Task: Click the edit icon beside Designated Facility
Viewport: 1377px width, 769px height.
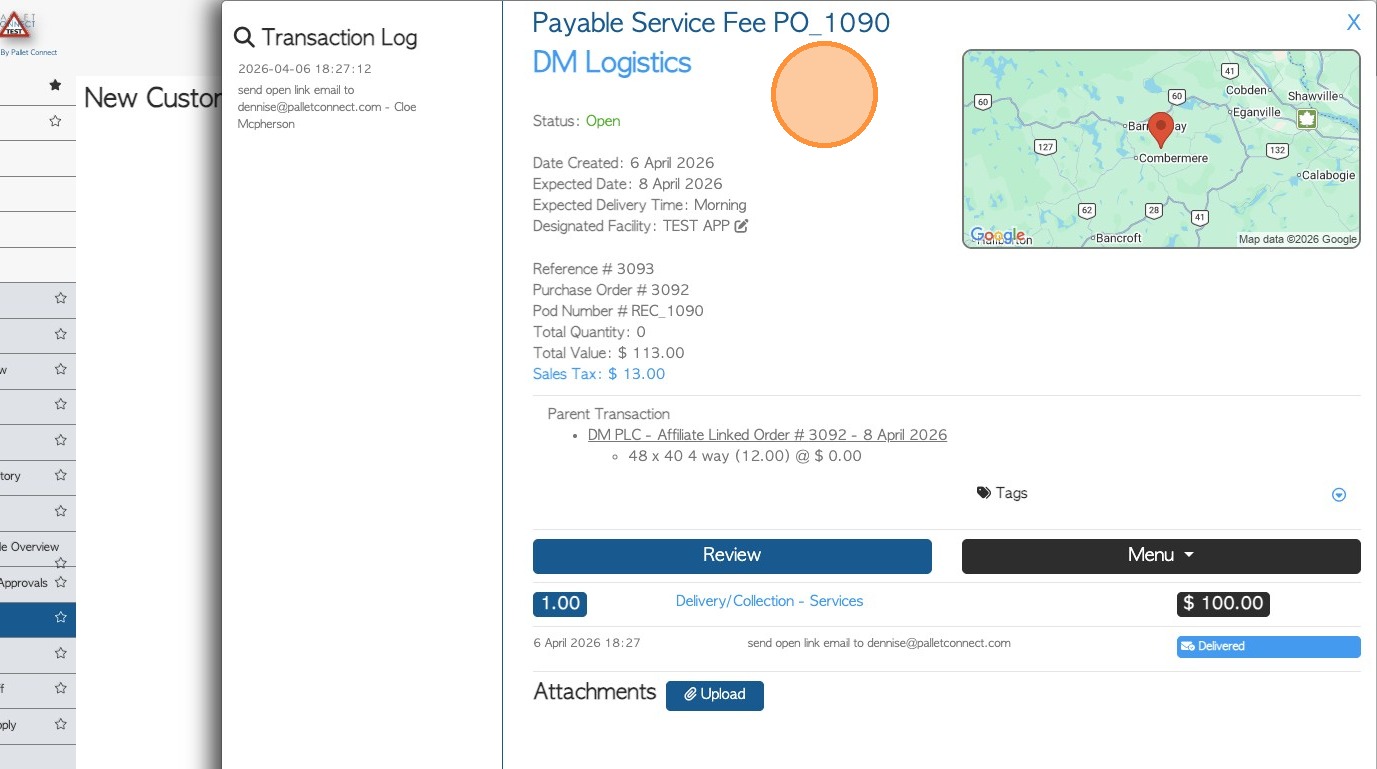Action: pos(741,226)
